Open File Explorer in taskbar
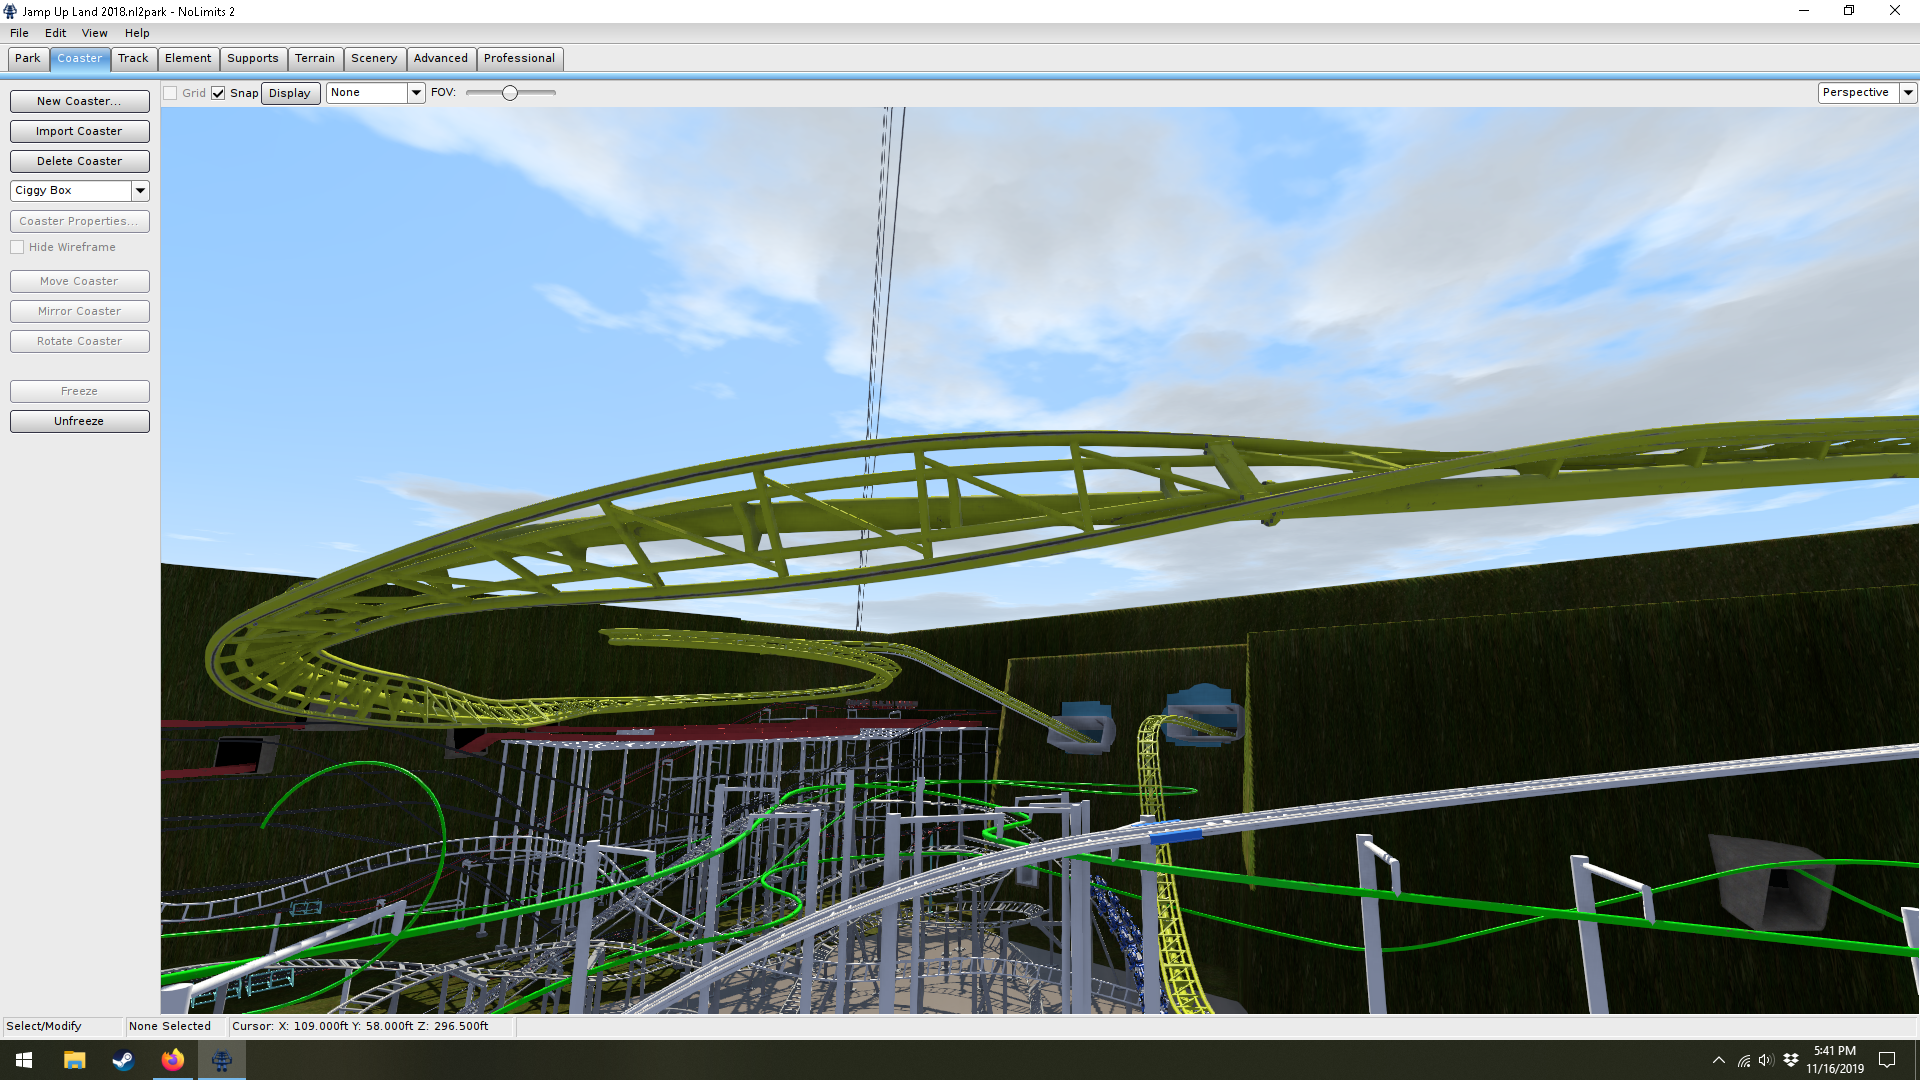The image size is (1920, 1080). coord(74,1060)
